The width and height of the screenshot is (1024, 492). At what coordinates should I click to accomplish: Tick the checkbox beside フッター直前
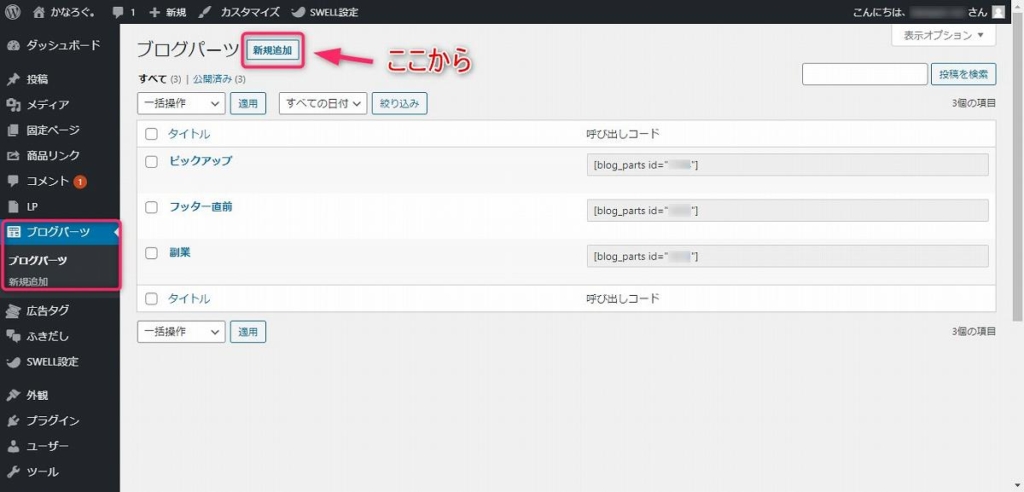tap(152, 207)
